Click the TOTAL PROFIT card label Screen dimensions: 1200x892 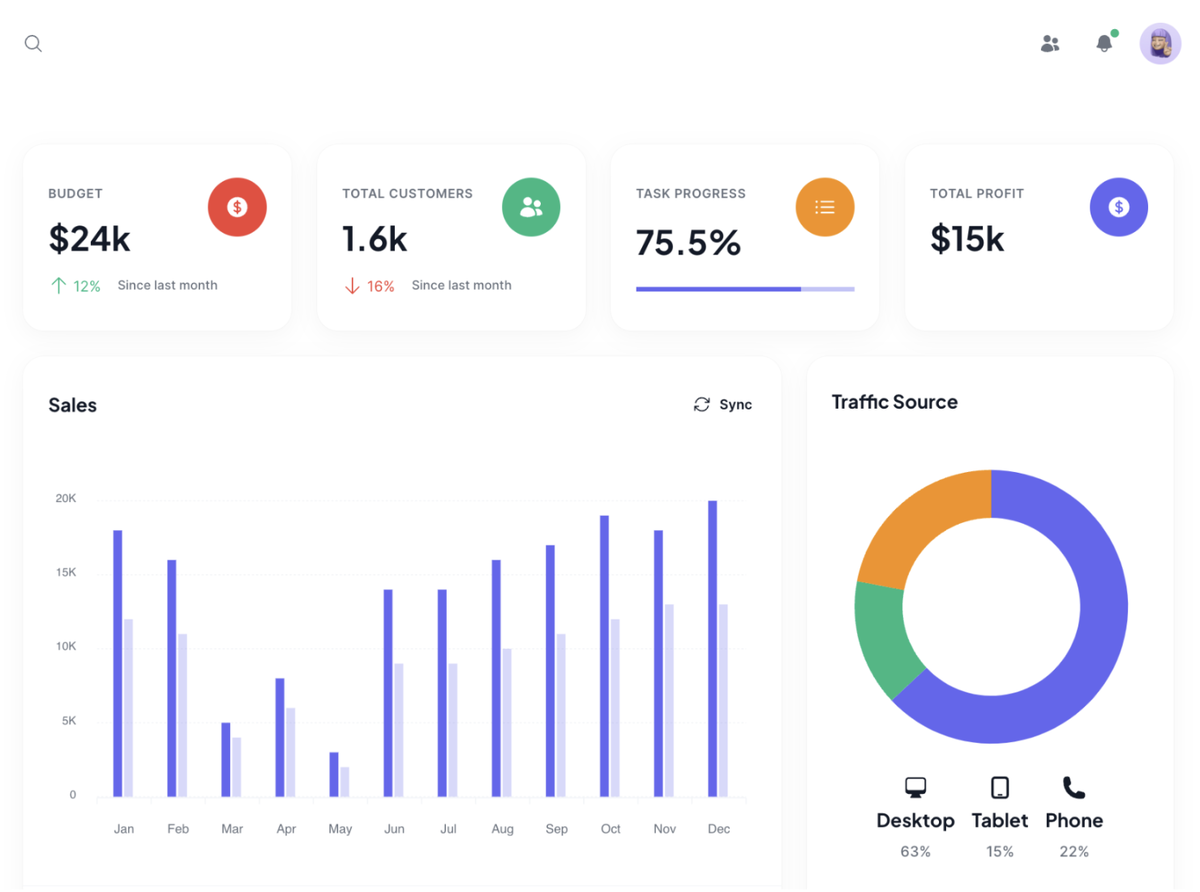click(x=977, y=193)
